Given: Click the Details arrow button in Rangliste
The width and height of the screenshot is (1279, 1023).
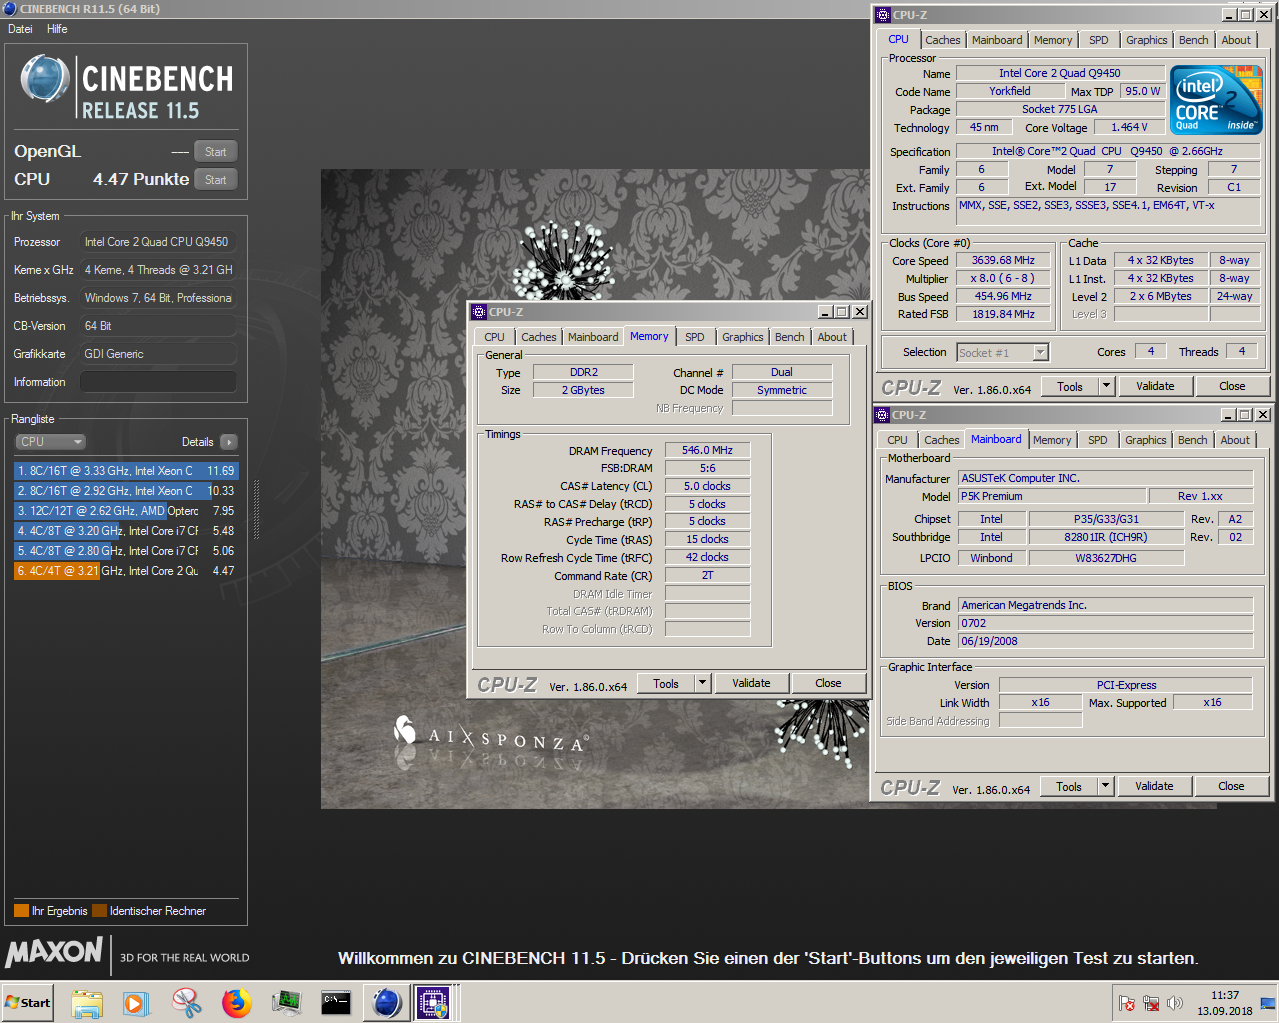Looking at the screenshot, I should 229,442.
